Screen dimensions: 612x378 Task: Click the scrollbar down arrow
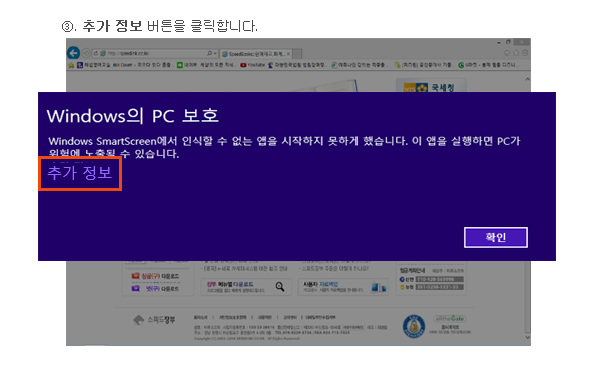[x=527, y=337]
